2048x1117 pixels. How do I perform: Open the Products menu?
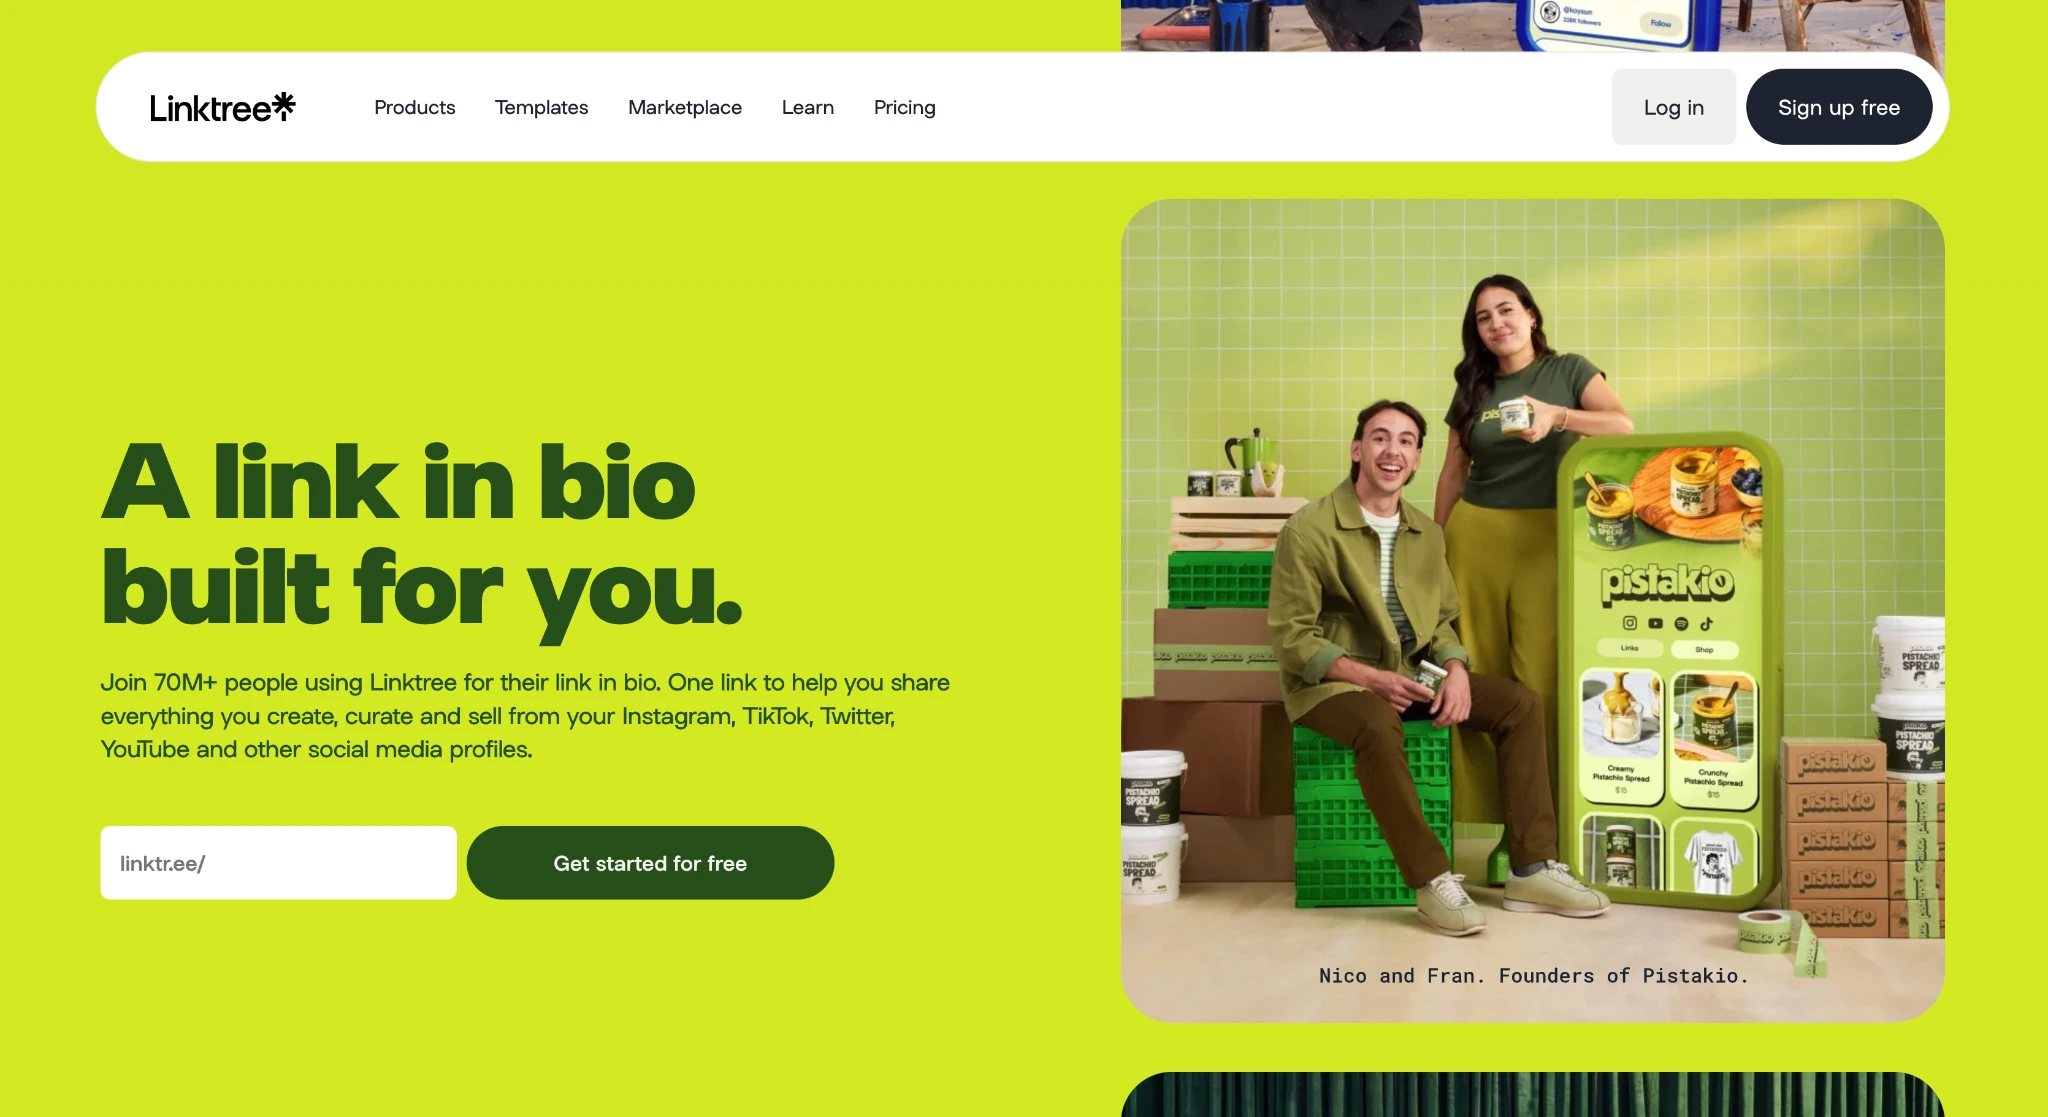click(415, 107)
